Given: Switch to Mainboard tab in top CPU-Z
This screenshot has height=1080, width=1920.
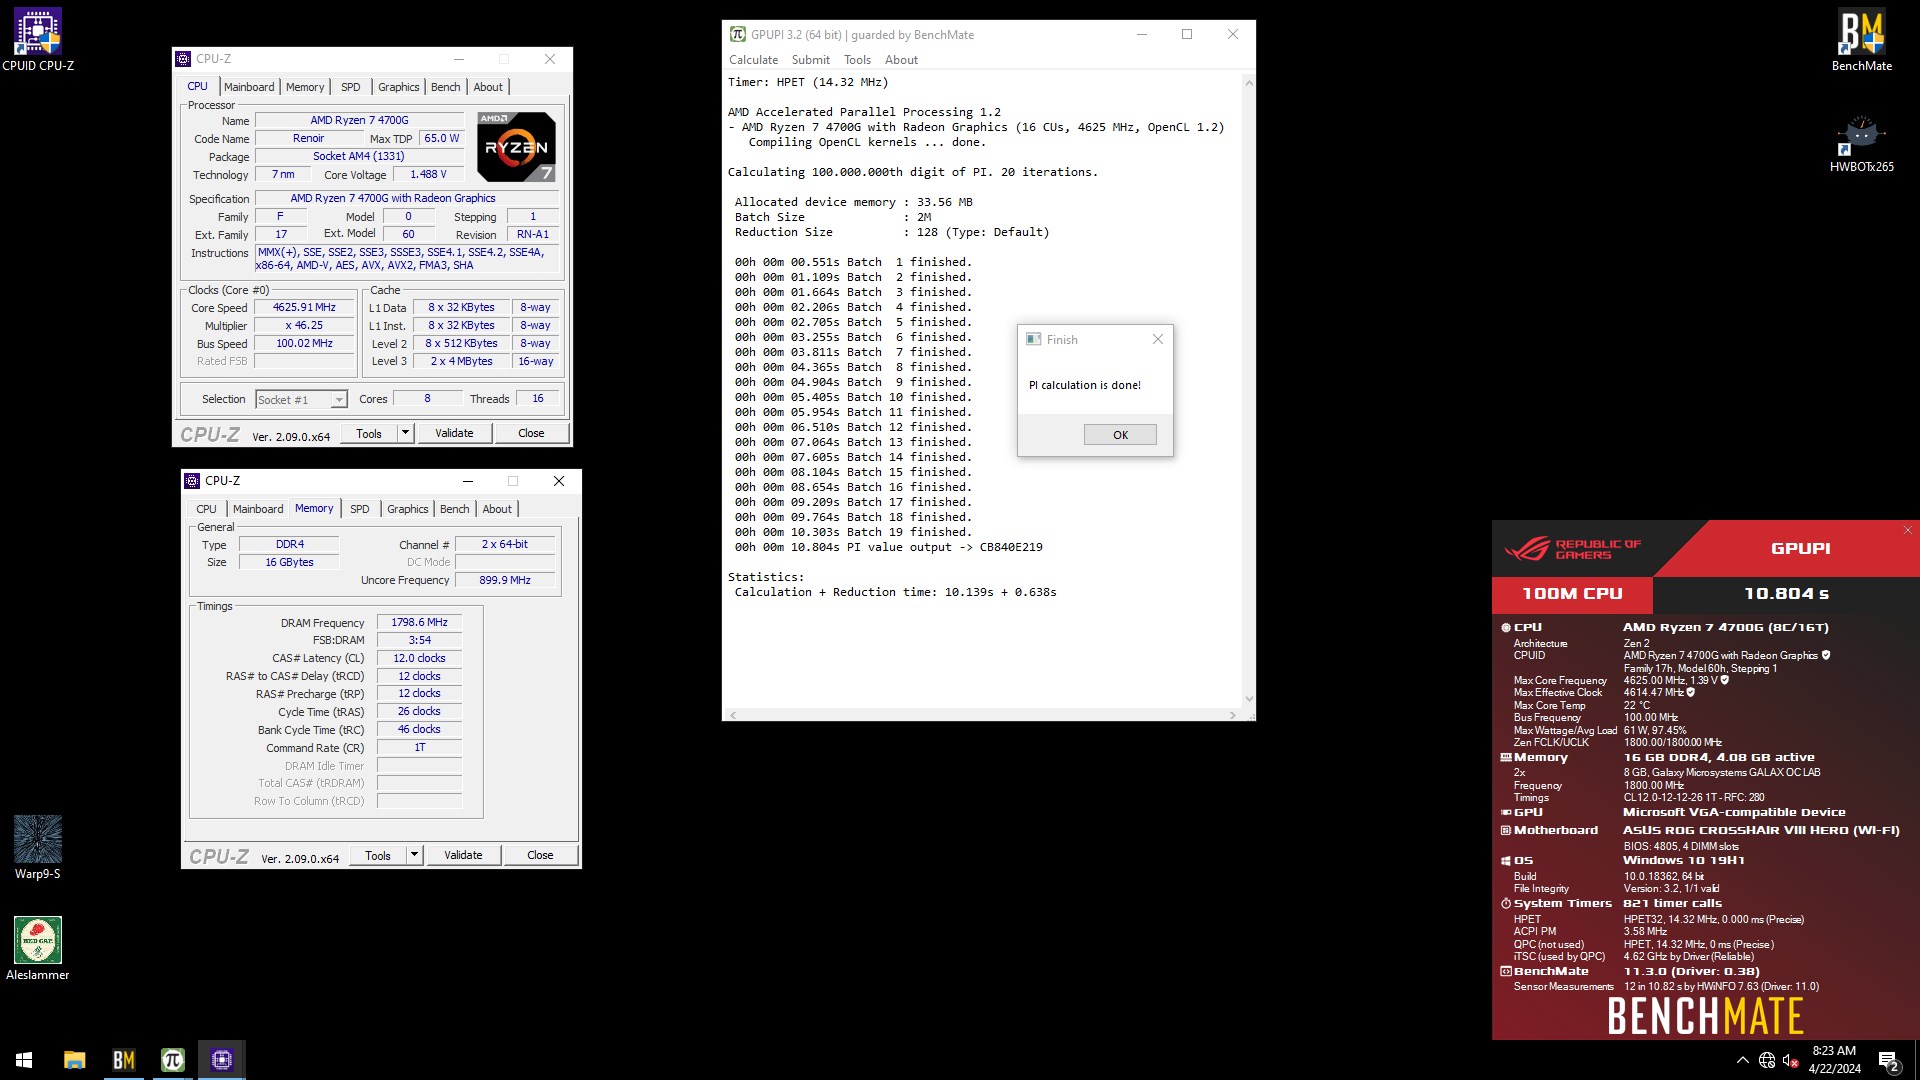Looking at the screenshot, I should coord(249,87).
